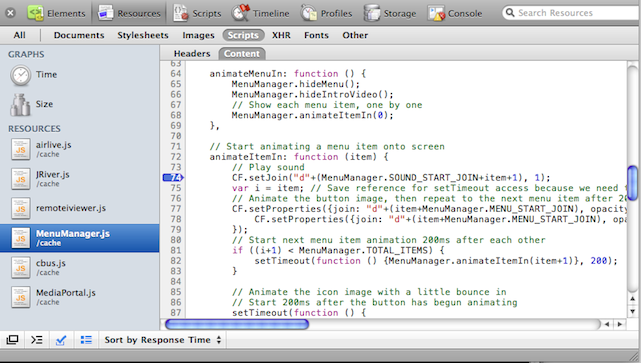Toggle enable resource tracking checkmark
Viewport: 641px width, 363px height.
pyautogui.click(x=61, y=340)
